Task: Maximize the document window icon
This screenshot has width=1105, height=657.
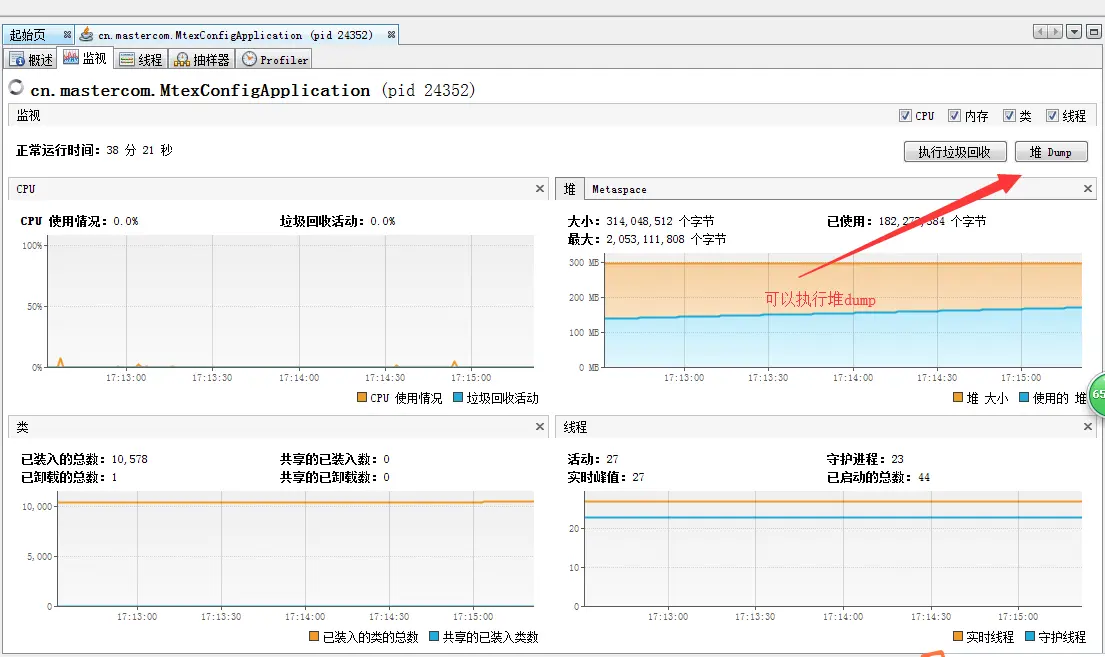Action: (x=1093, y=32)
